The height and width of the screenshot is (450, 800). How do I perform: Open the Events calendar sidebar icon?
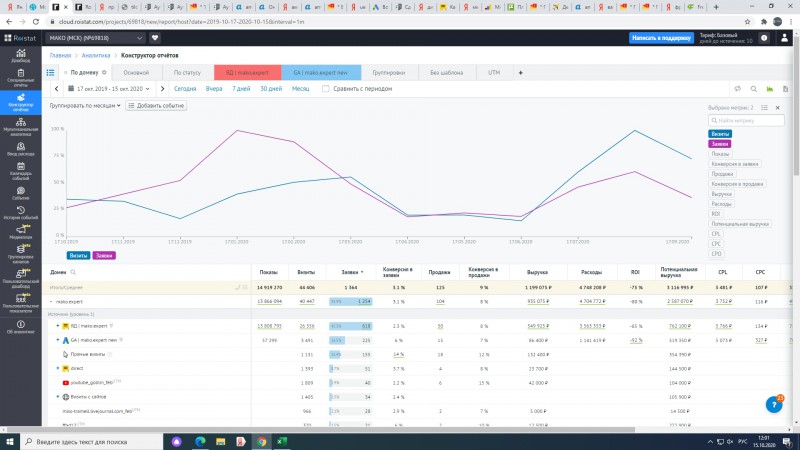pos(20,170)
